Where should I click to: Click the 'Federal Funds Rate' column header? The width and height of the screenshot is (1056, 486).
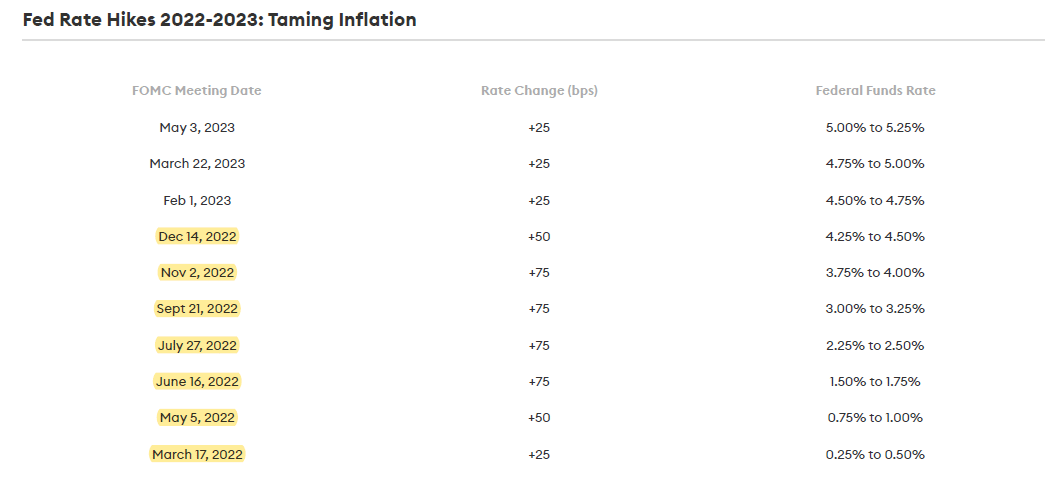(x=875, y=91)
